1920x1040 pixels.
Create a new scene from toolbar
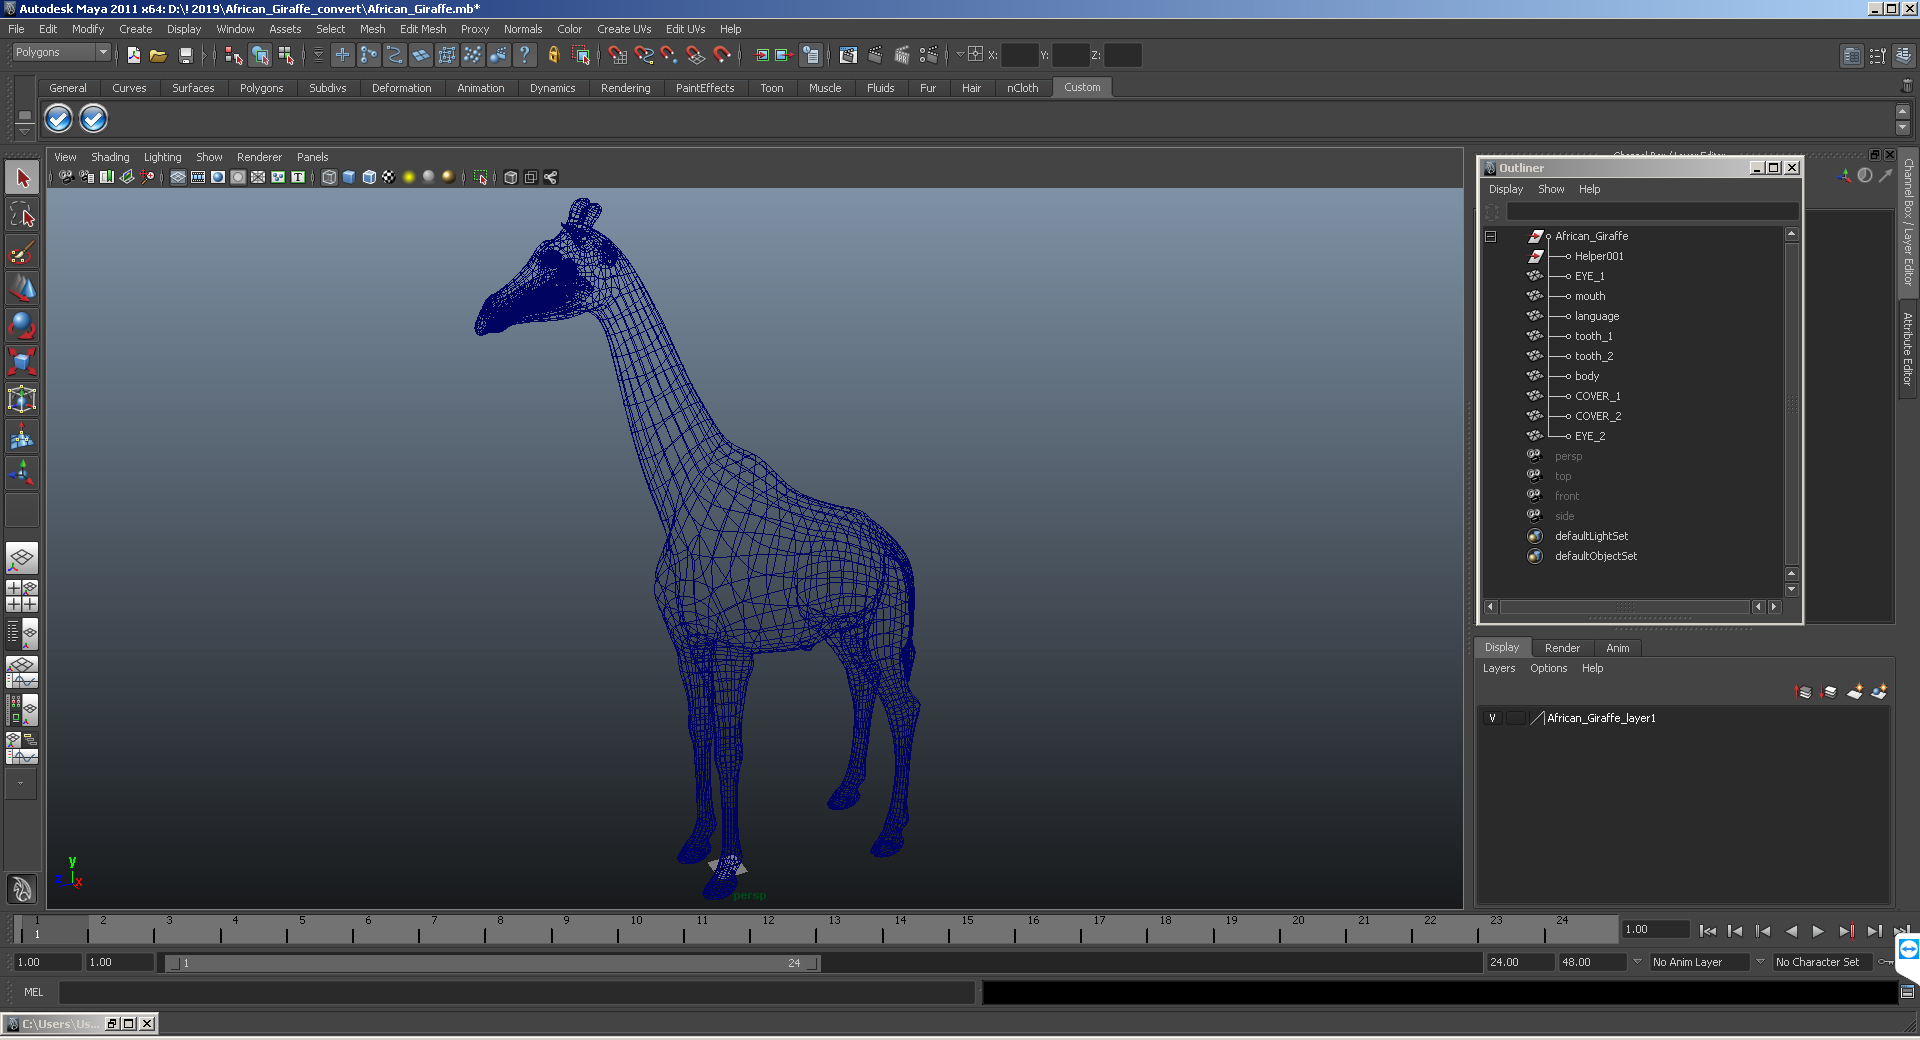click(133, 55)
